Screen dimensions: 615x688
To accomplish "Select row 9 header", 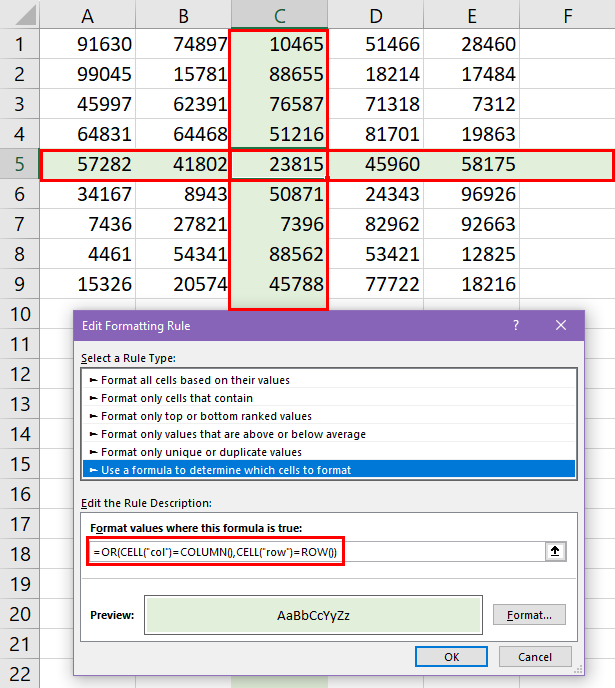I will tap(20, 284).
